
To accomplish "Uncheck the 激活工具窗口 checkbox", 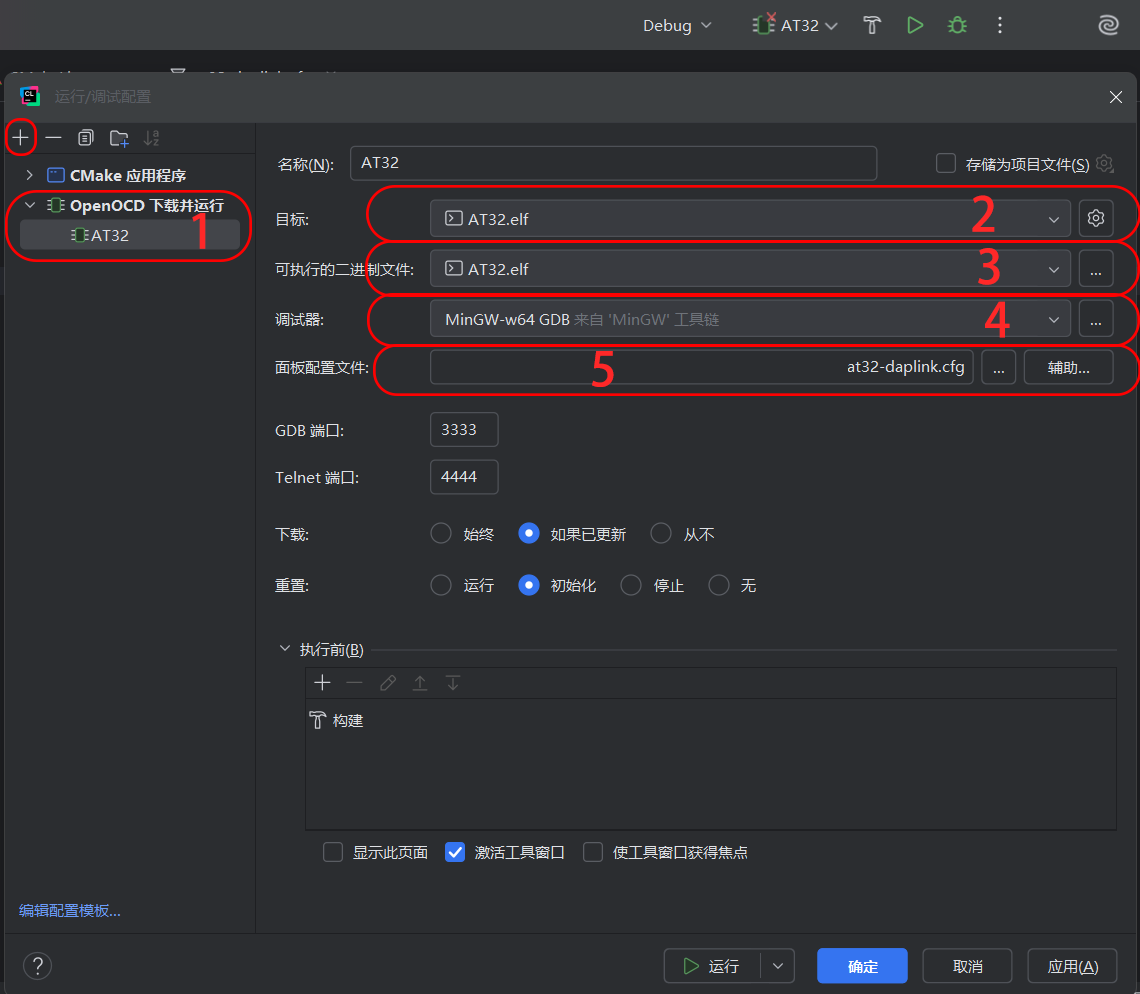I will click(455, 852).
